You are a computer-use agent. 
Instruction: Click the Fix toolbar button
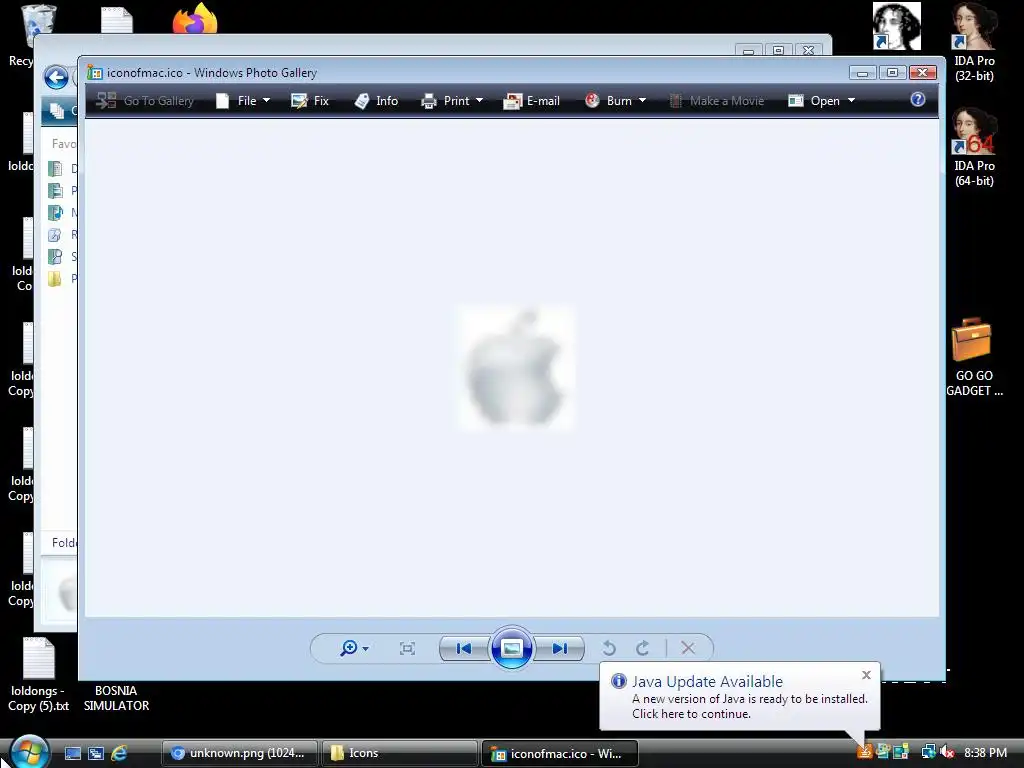click(x=310, y=101)
